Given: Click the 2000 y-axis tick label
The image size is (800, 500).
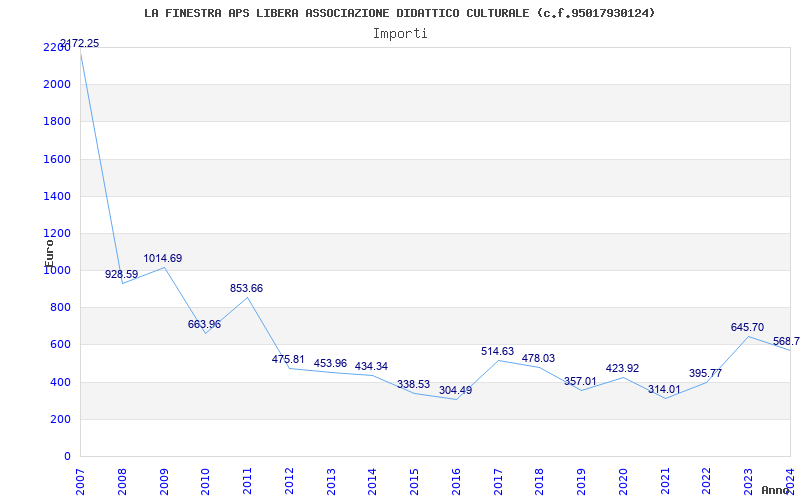Looking at the screenshot, I should point(57,84).
